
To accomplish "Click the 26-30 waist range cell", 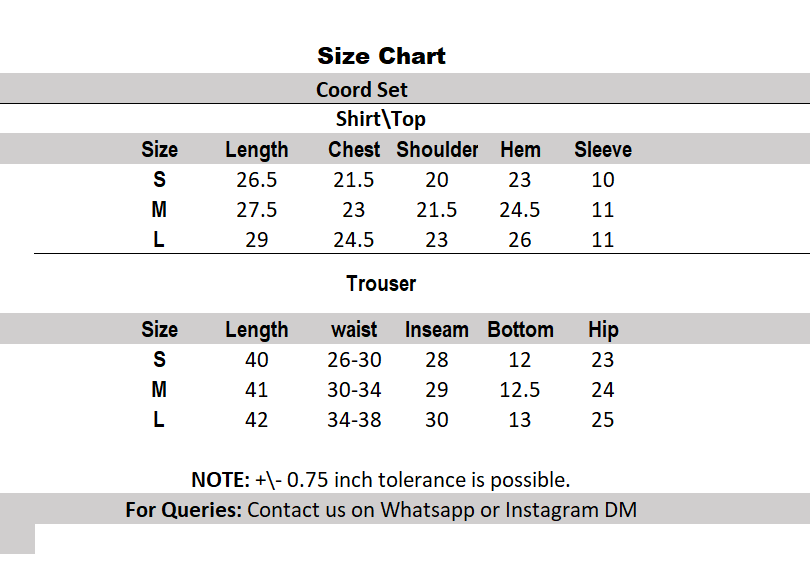I will pyautogui.click(x=354, y=360).
